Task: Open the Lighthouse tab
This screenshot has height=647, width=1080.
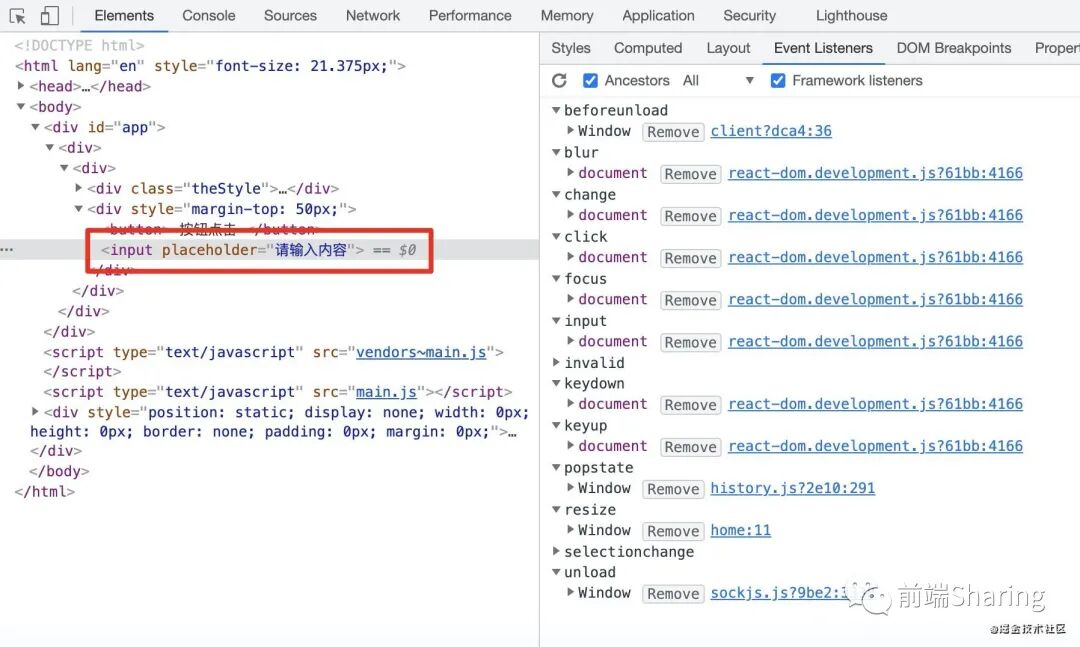Action: (x=851, y=15)
